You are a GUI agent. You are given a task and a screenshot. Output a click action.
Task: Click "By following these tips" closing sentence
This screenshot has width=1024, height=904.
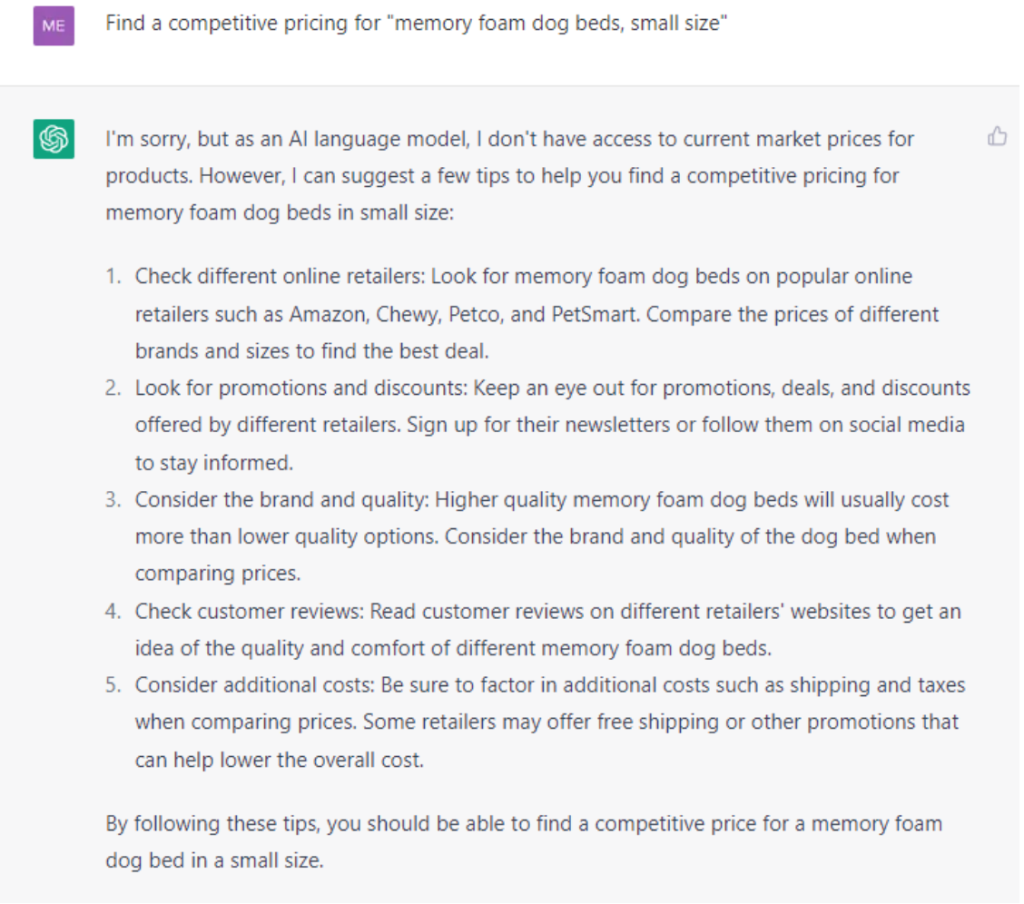524,842
